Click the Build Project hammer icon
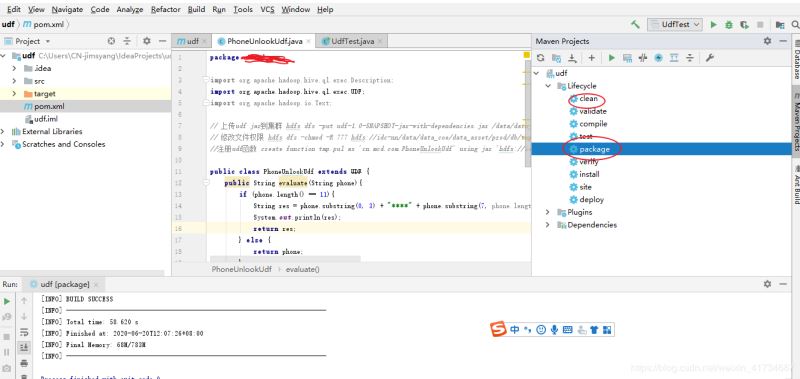 [x=635, y=24]
